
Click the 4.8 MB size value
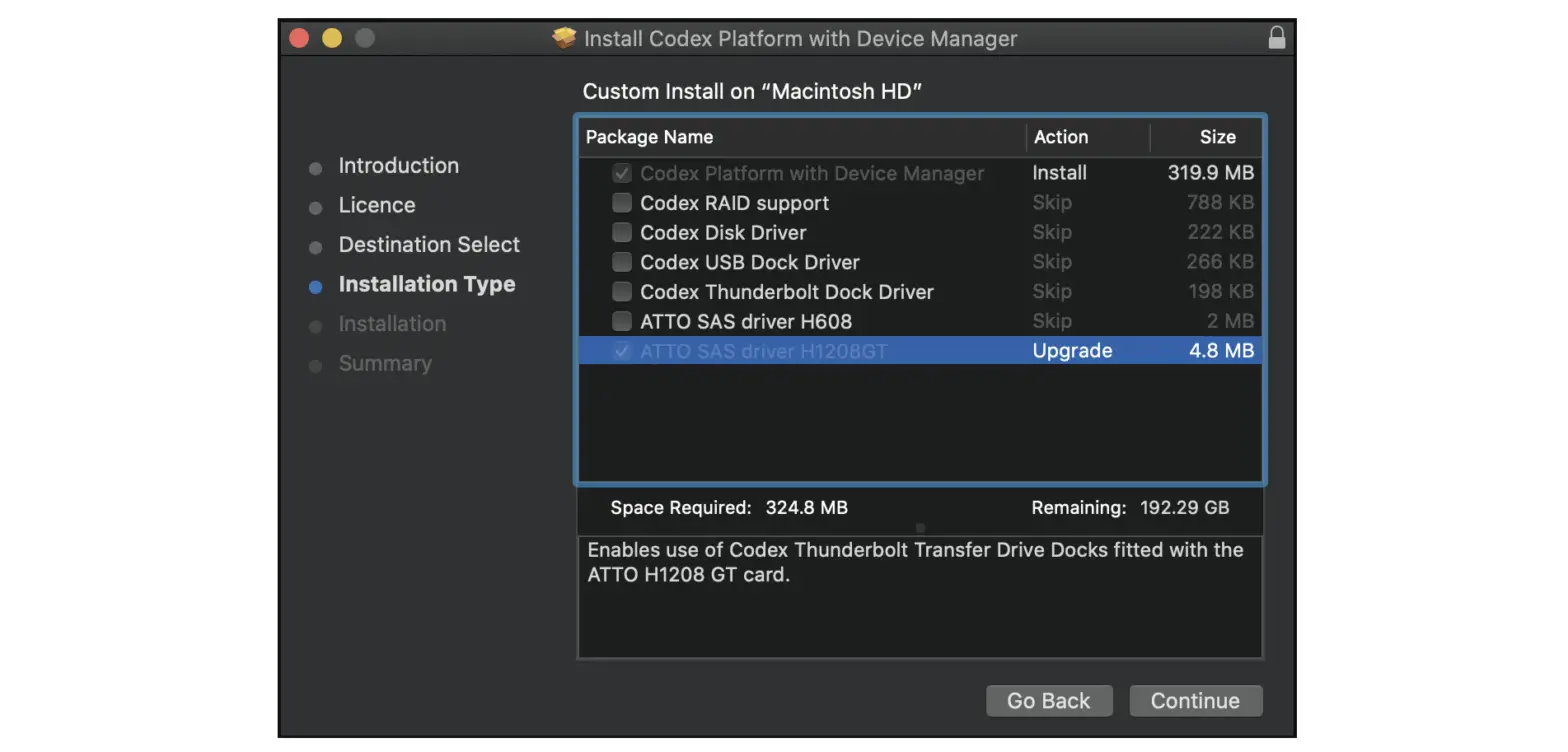tap(1221, 351)
